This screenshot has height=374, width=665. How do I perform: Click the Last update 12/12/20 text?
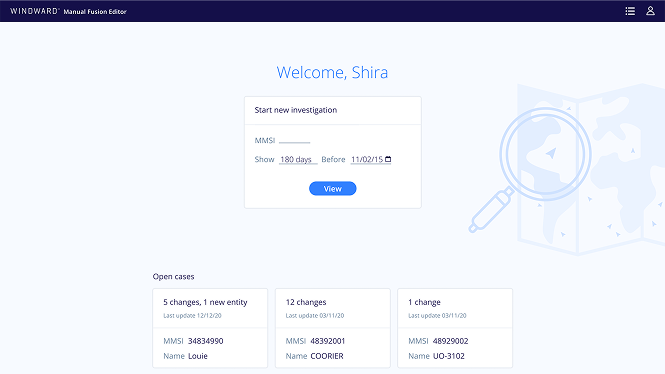192,315
